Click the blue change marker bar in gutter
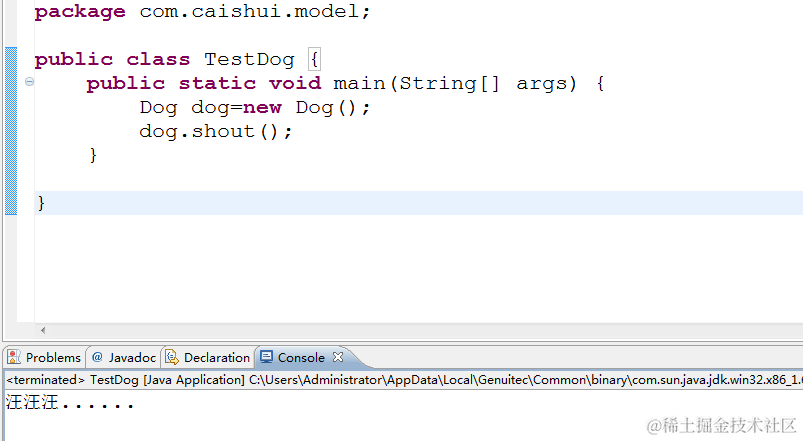This screenshot has width=803, height=441. (11, 131)
